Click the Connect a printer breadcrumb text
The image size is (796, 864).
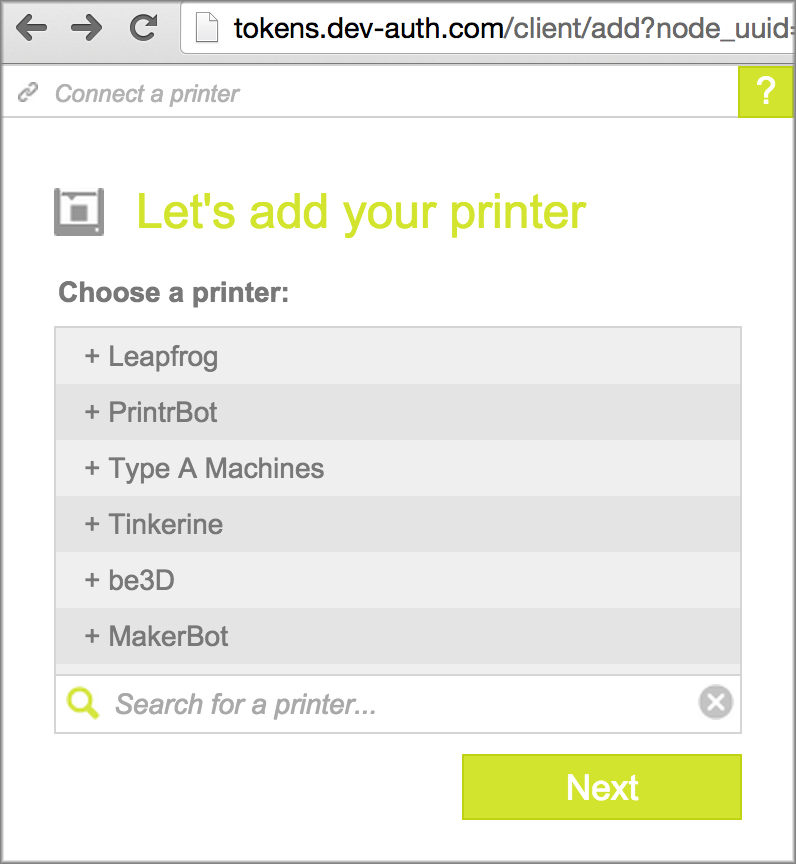pyautogui.click(x=147, y=94)
